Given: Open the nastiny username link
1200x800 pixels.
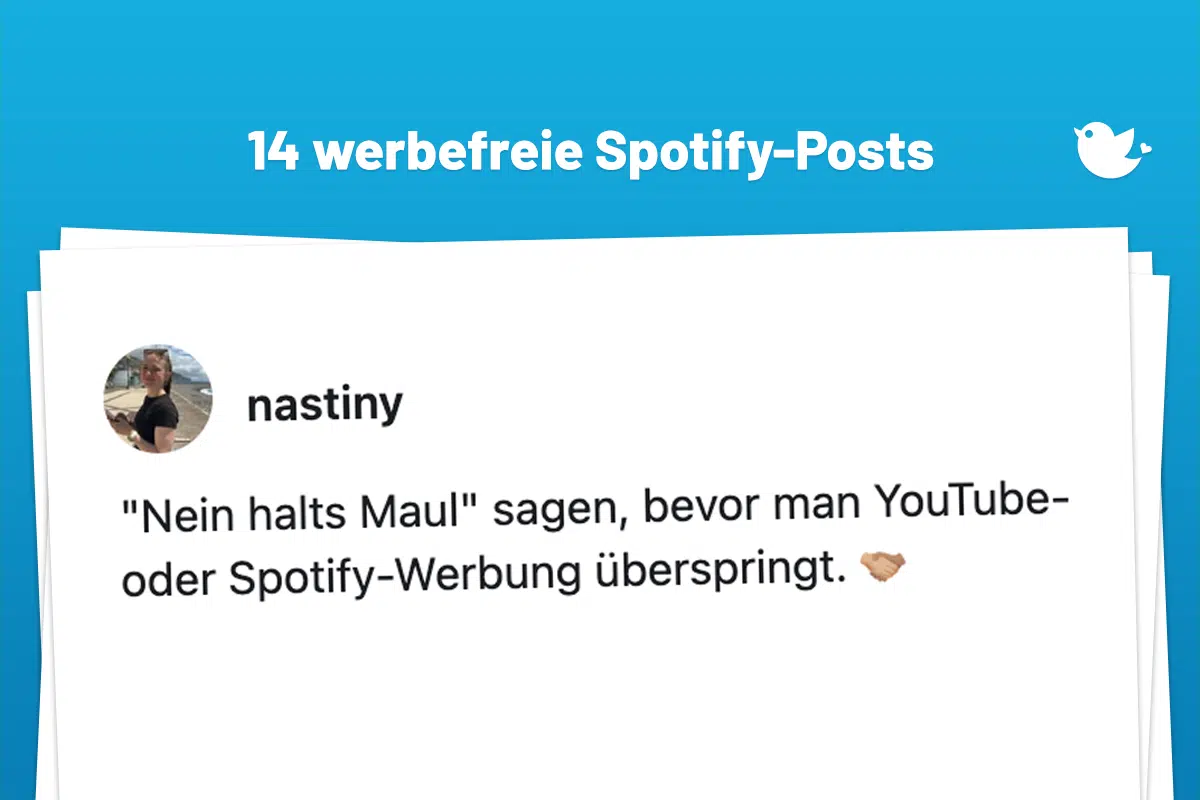Looking at the screenshot, I should click(325, 405).
